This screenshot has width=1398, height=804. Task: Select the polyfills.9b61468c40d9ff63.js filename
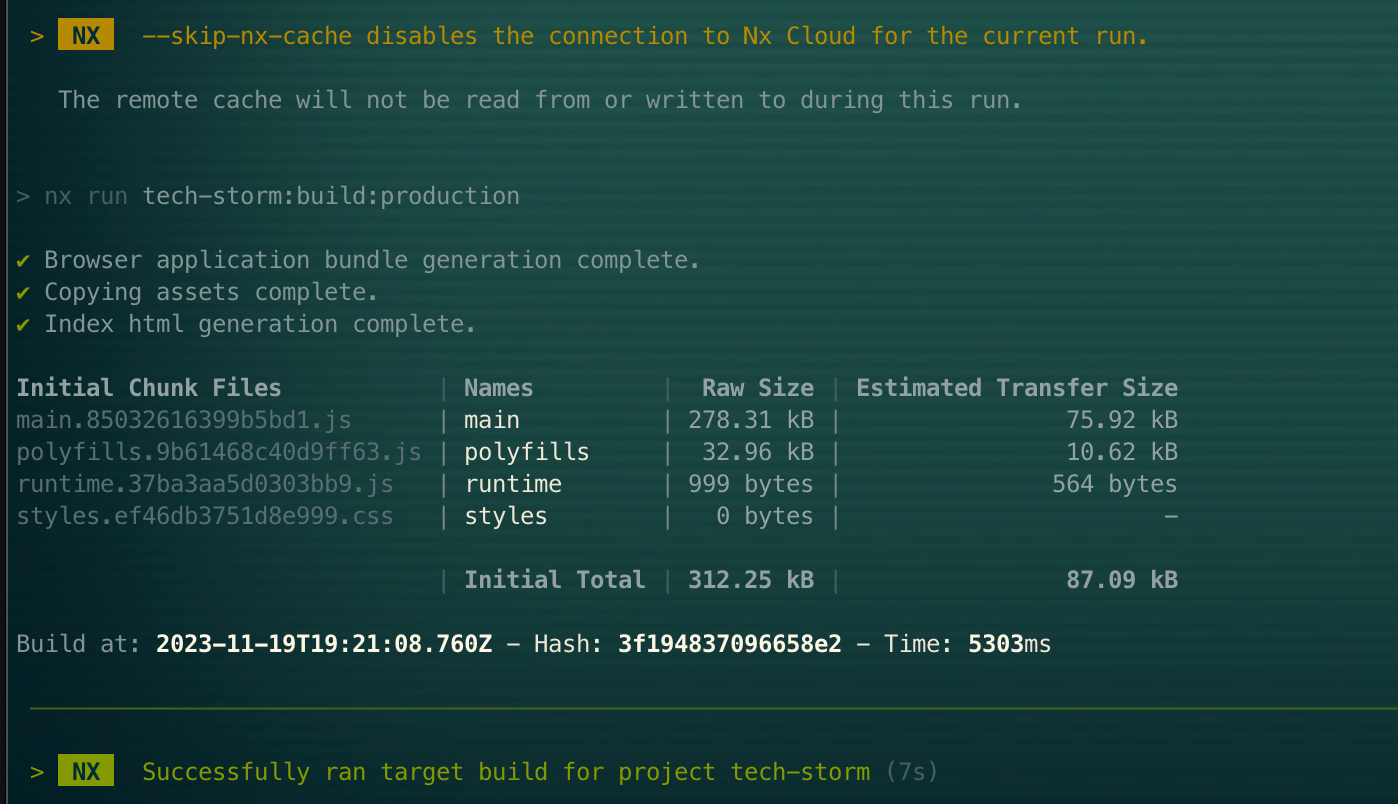tap(219, 452)
